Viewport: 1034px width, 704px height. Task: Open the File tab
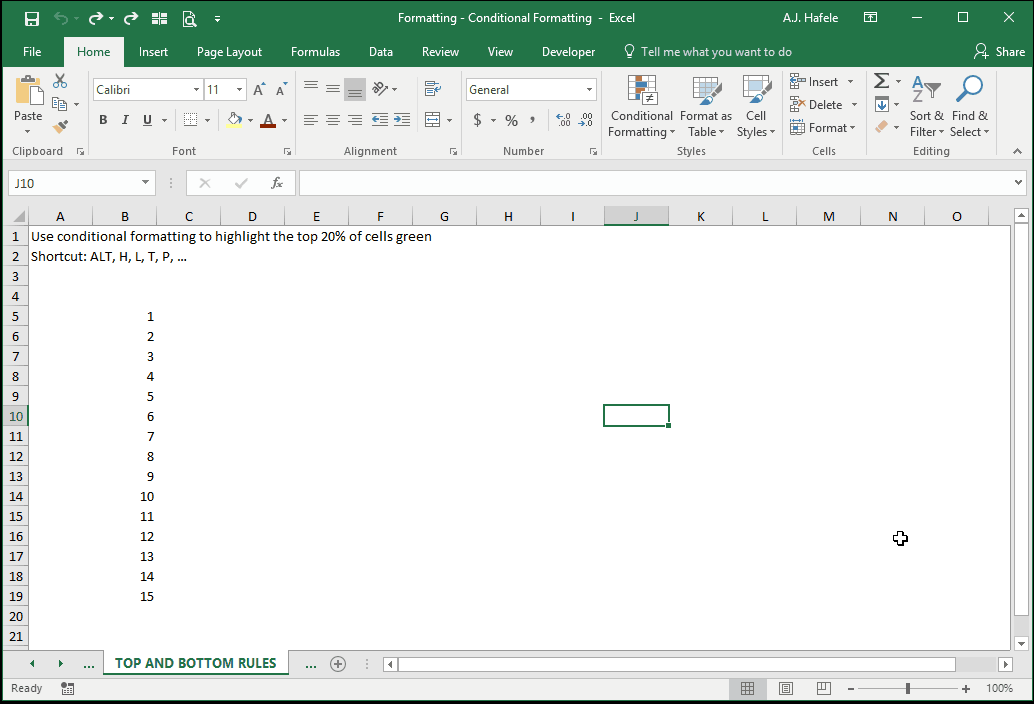tap(32, 51)
